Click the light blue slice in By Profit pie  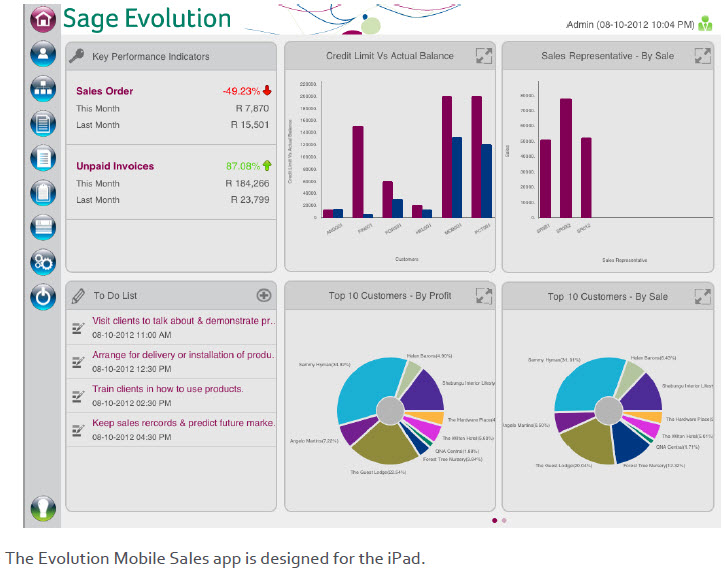pos(365,388)
